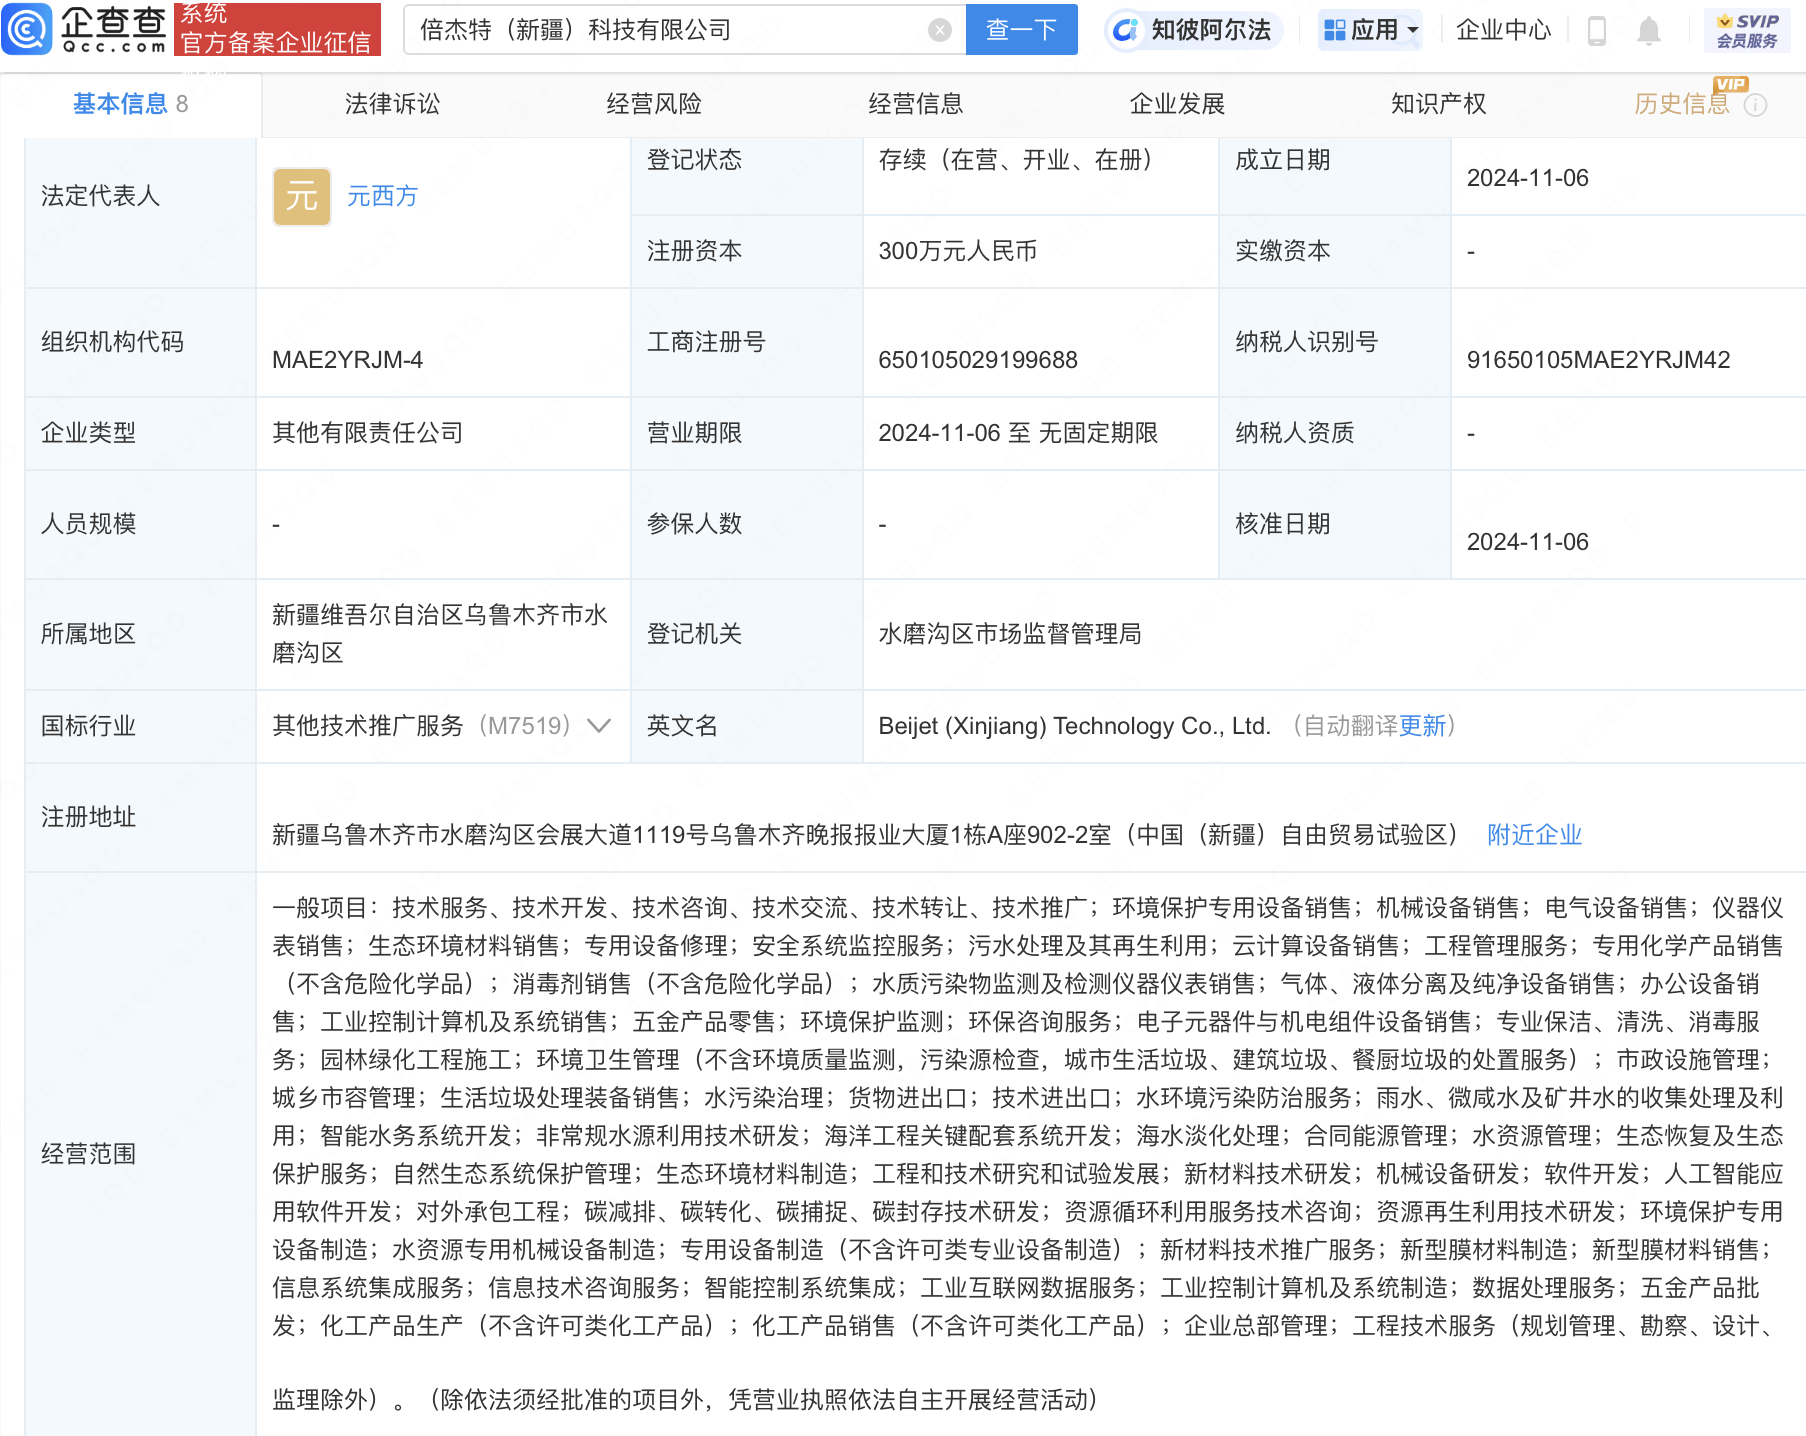Click the Qcc.com logo icon

tap(27, 29)
